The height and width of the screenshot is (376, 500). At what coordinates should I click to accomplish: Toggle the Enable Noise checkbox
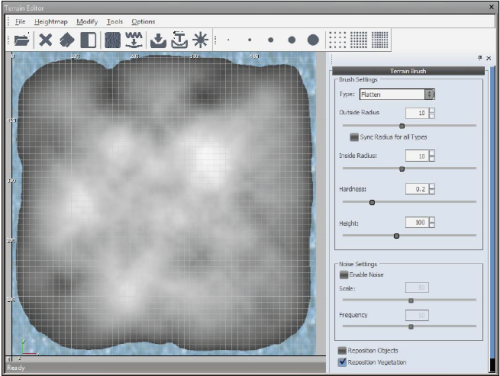(x=344, y=275)
